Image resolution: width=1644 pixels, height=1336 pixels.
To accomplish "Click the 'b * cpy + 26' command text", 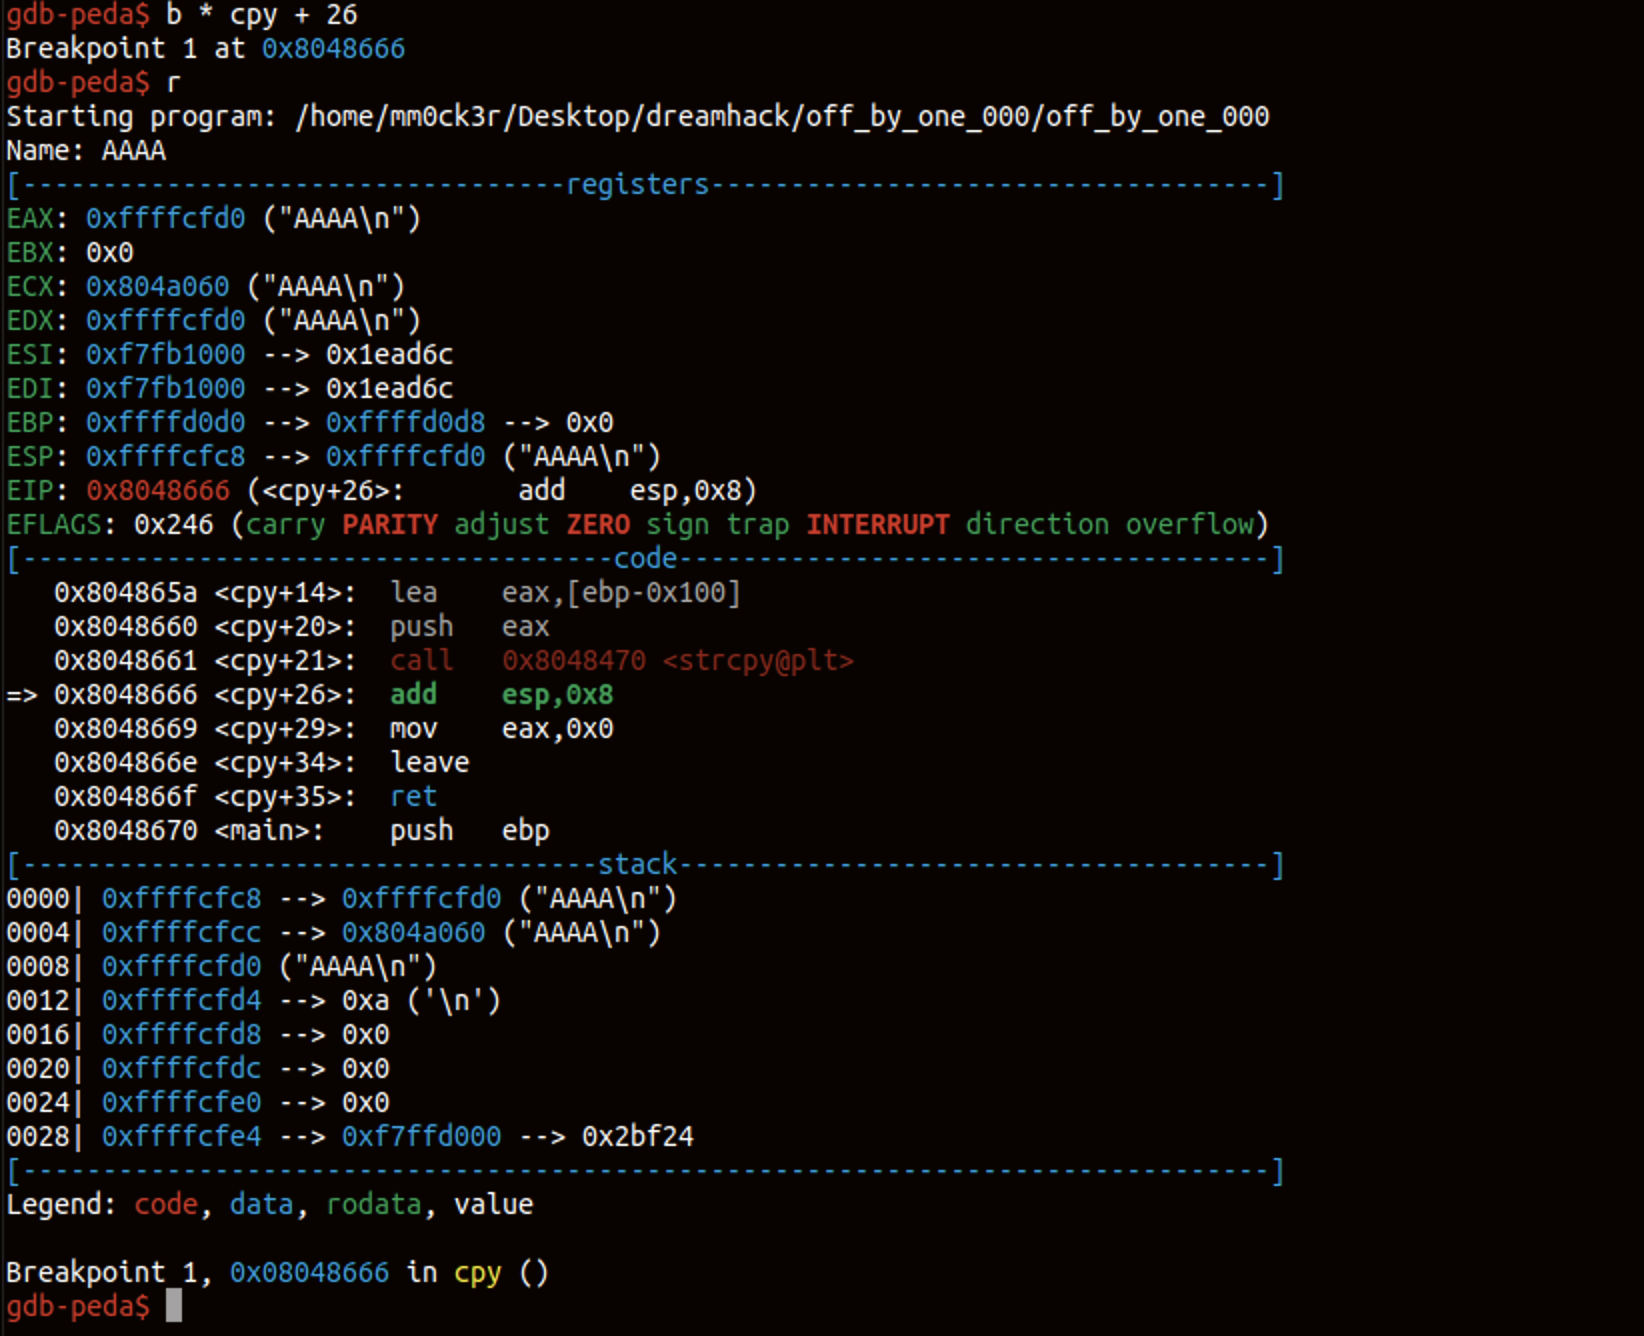I will coord(261,15).
